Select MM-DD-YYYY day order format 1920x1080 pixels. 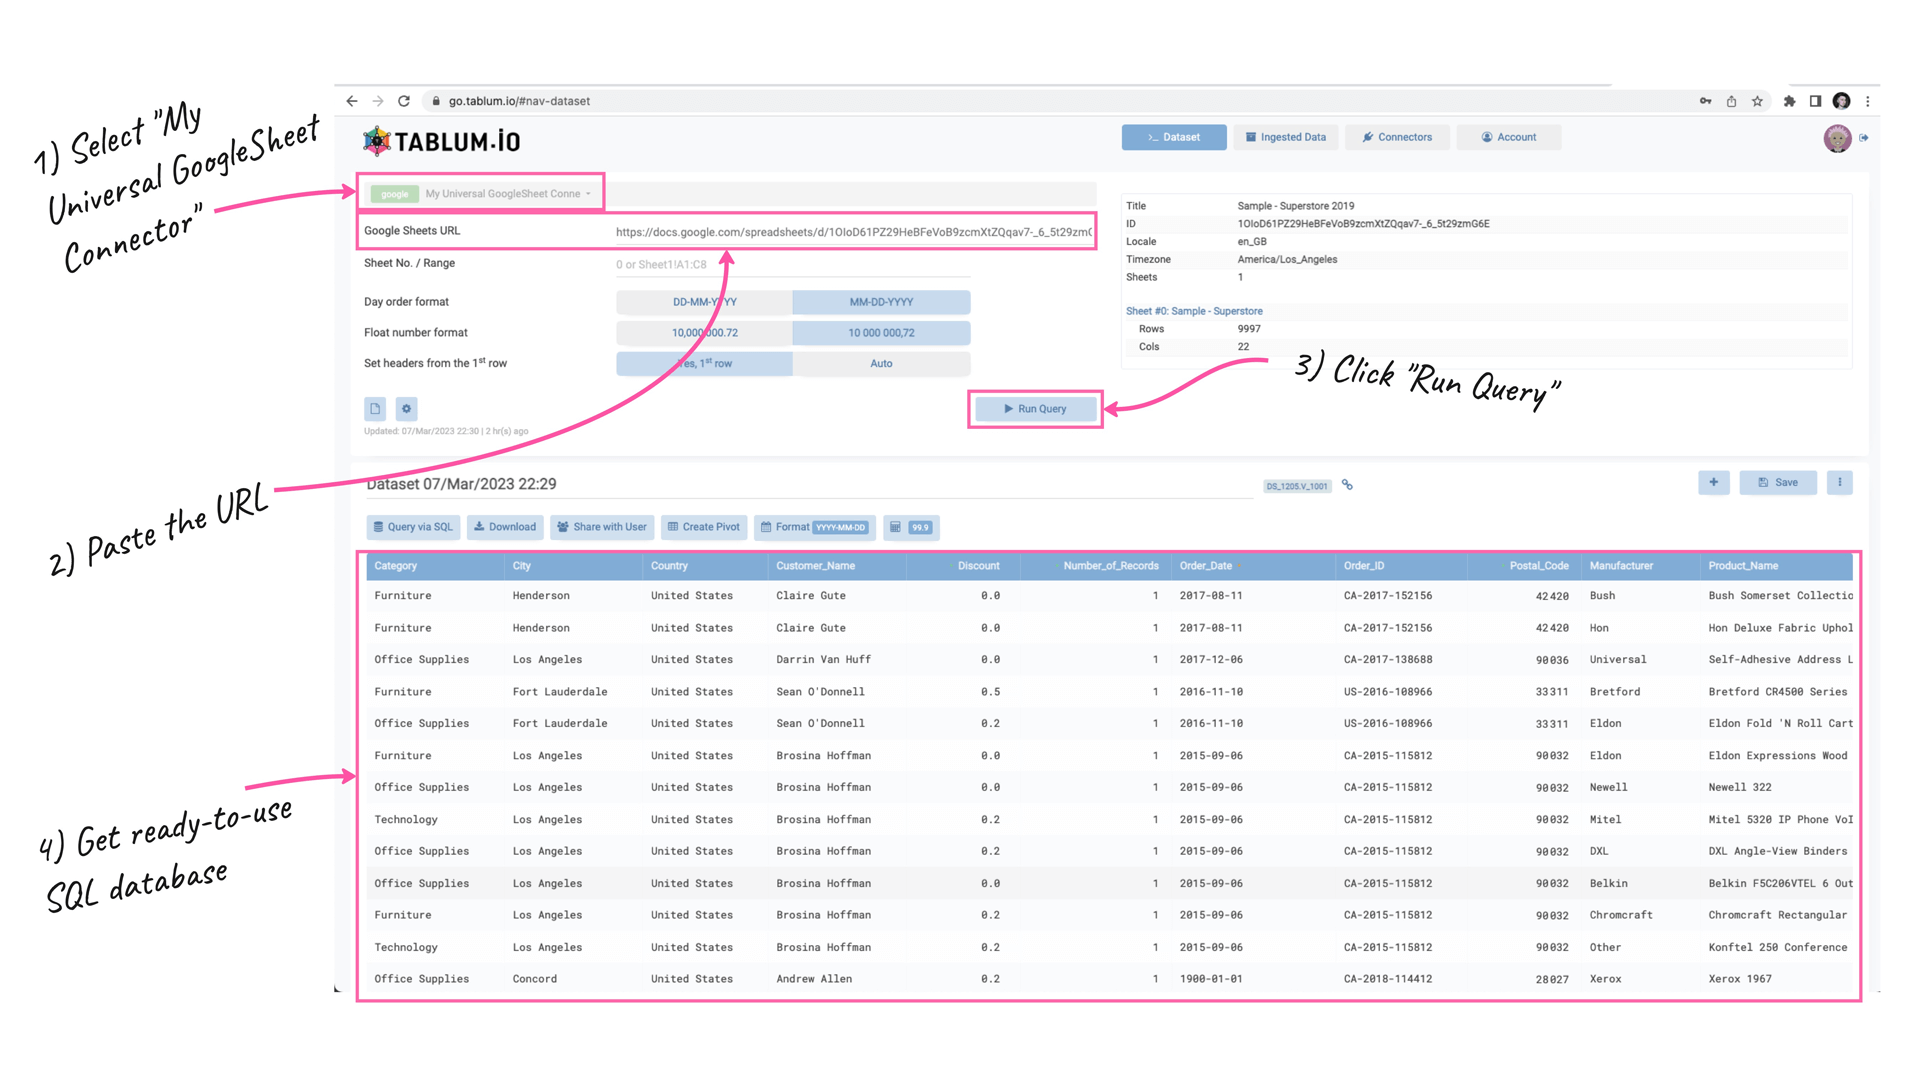point(881,302)
